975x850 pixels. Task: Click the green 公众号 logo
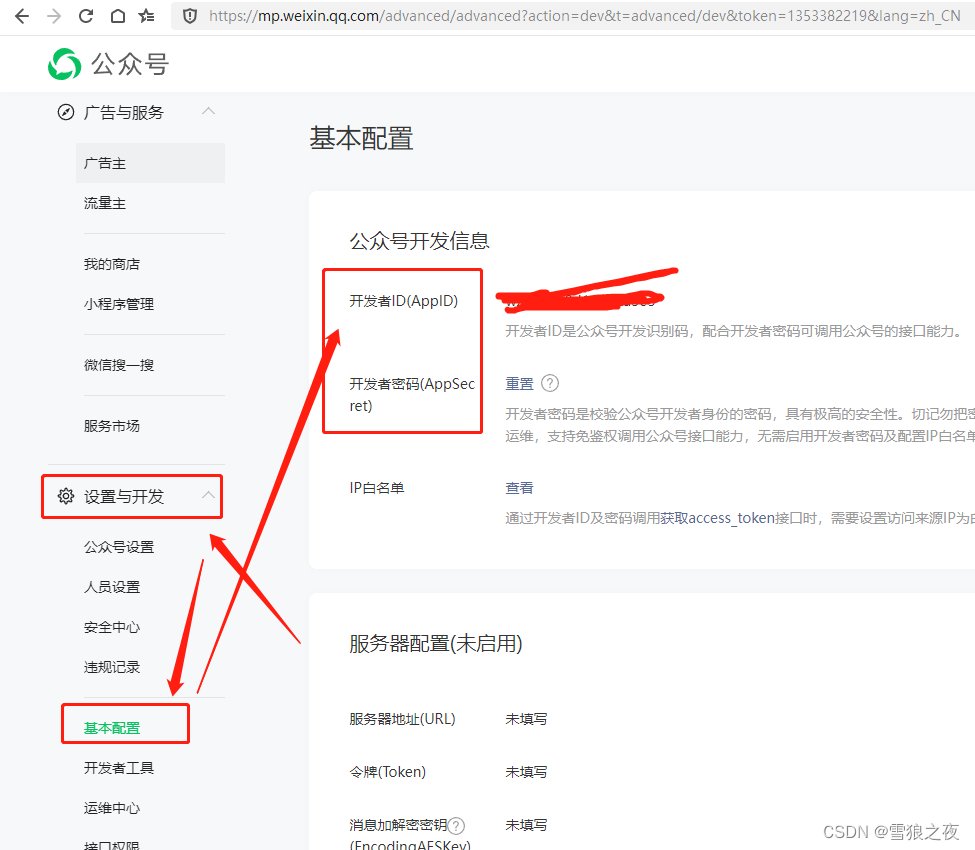[108, 64]
